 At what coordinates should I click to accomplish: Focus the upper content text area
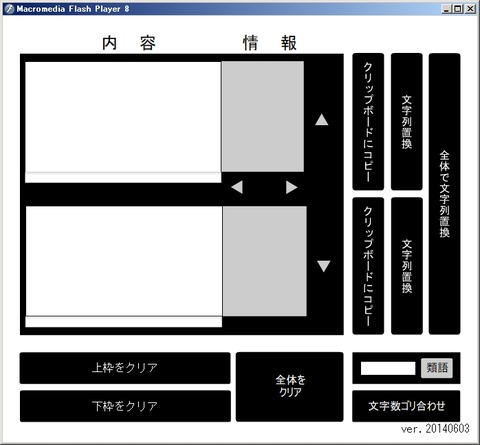[123, 117]
